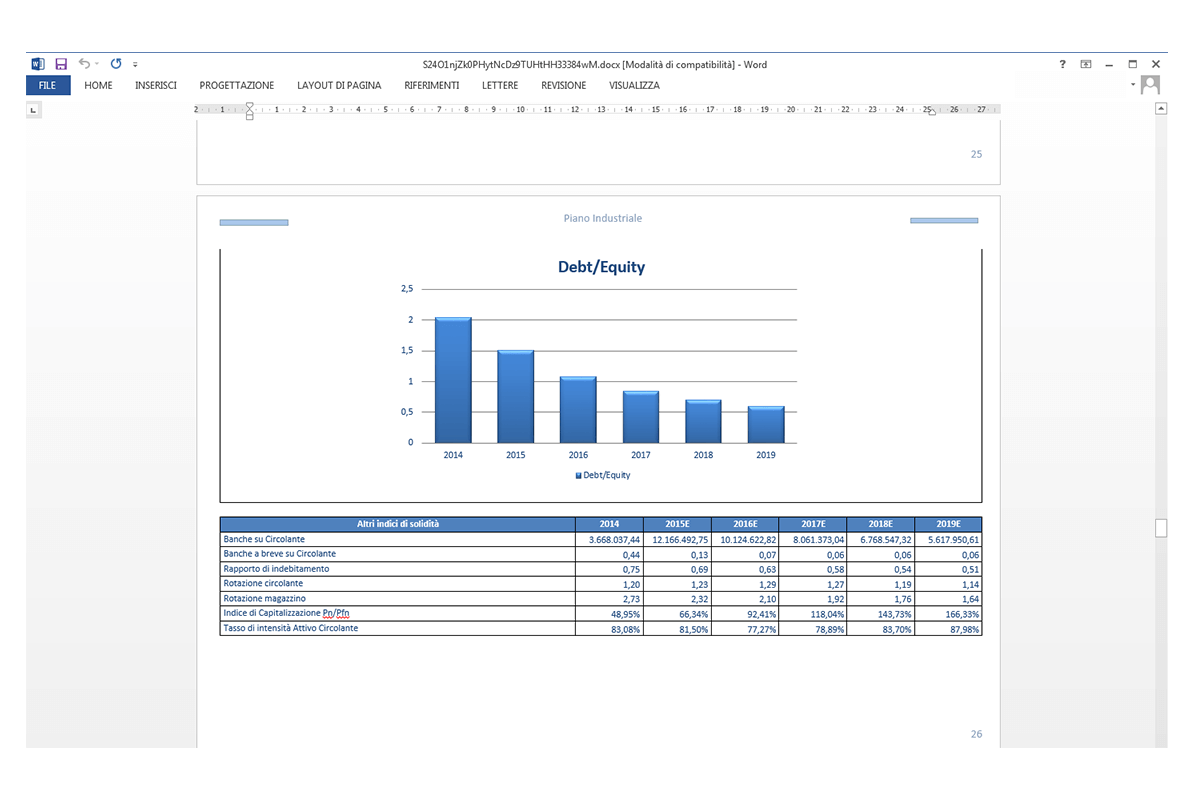Click the 'Banche a breve su Circolante' row label
Image resolution: width=1193 pixels, height=800 pixels.
click(x=279, y=553)
